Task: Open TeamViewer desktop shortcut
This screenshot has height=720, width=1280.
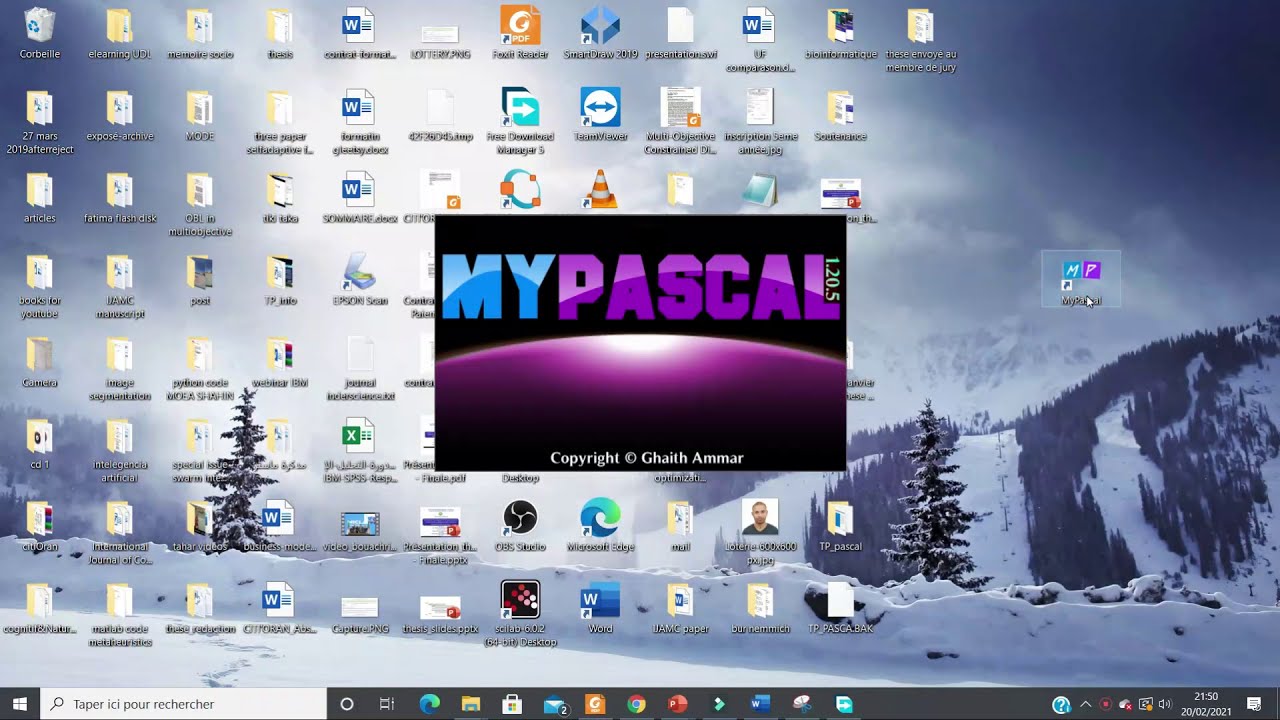Action: [x=600, y=115]
